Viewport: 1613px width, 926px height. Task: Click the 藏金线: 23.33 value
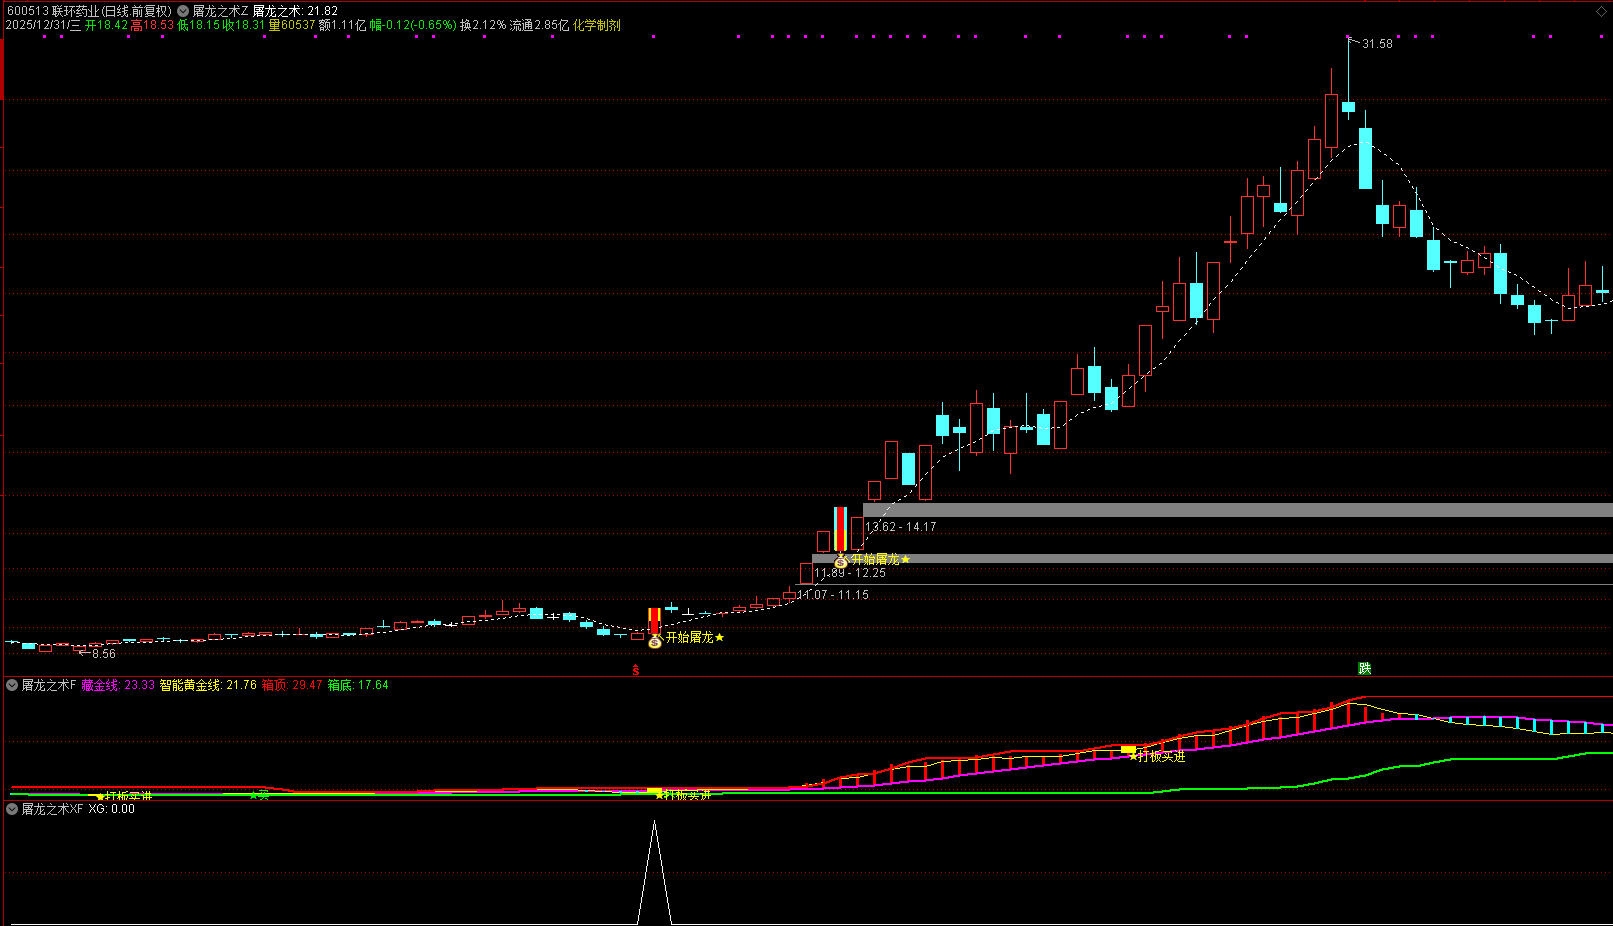pyautogui.click(x=118, y=685)
